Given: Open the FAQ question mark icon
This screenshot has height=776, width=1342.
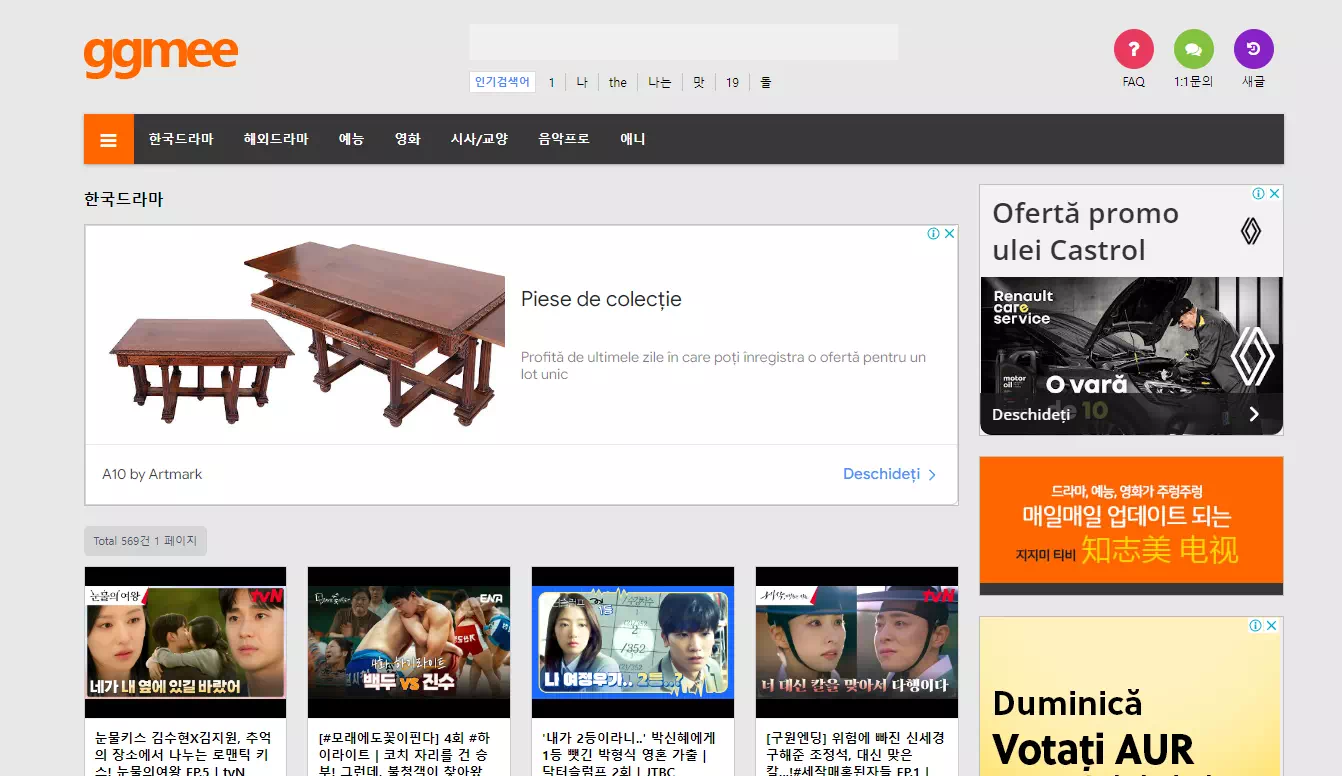Looking at the screenshot, I should (1133, 49).
